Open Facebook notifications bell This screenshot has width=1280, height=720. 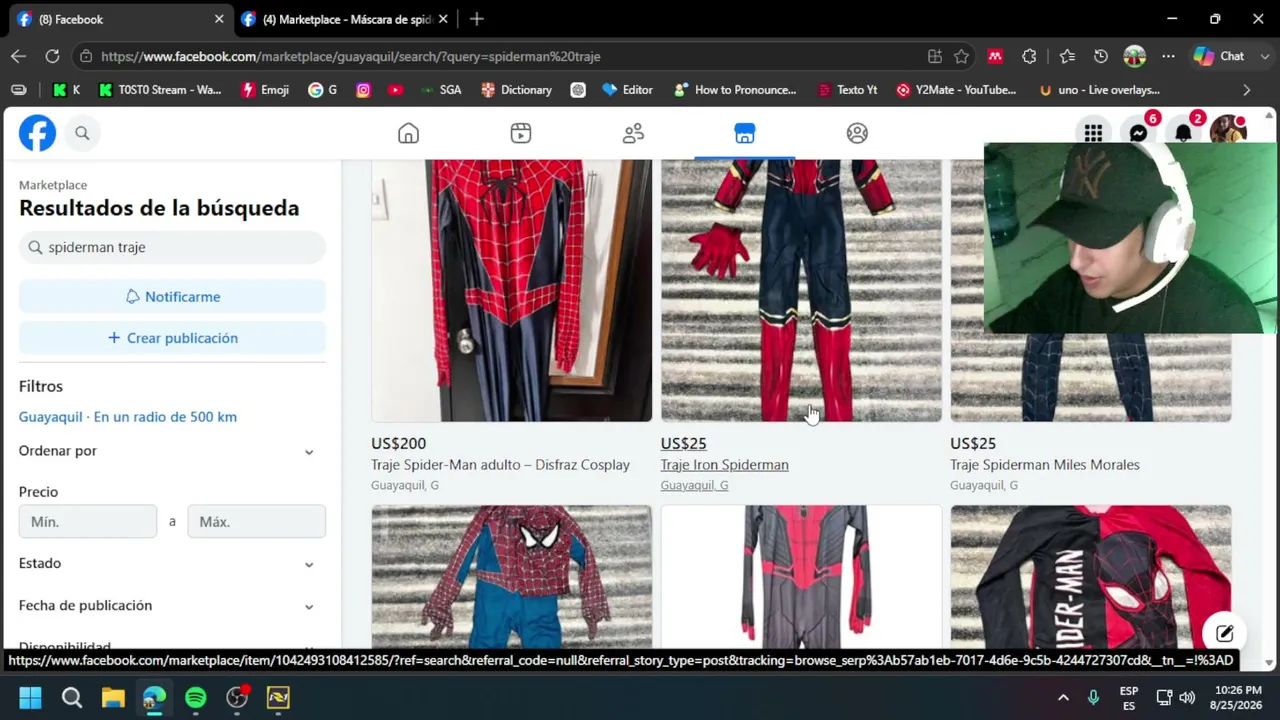(1183, 133)
